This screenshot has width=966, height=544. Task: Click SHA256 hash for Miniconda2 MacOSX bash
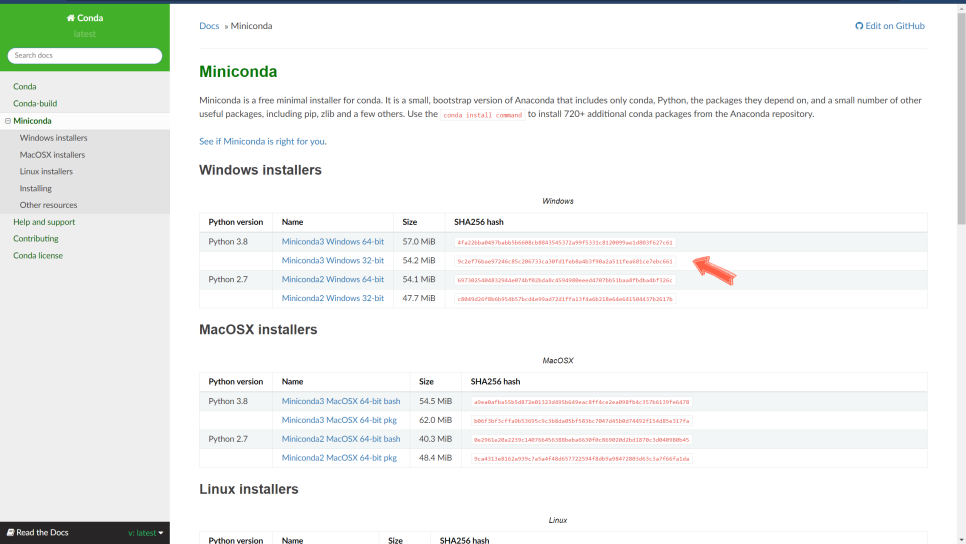click(582, 440)
